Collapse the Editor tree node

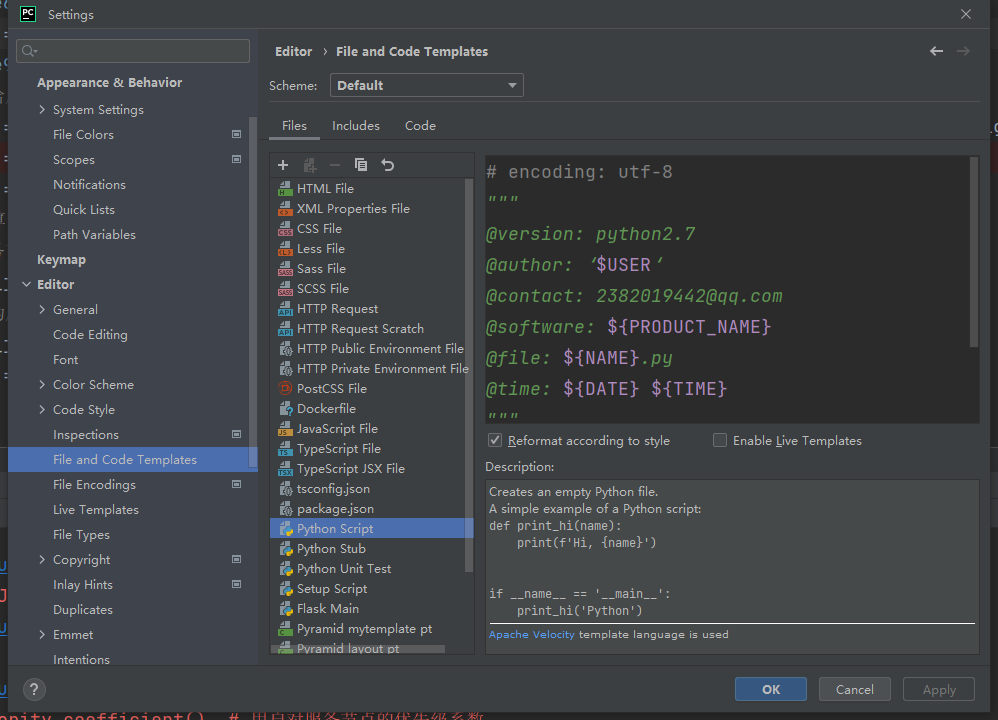coord(27,285)
